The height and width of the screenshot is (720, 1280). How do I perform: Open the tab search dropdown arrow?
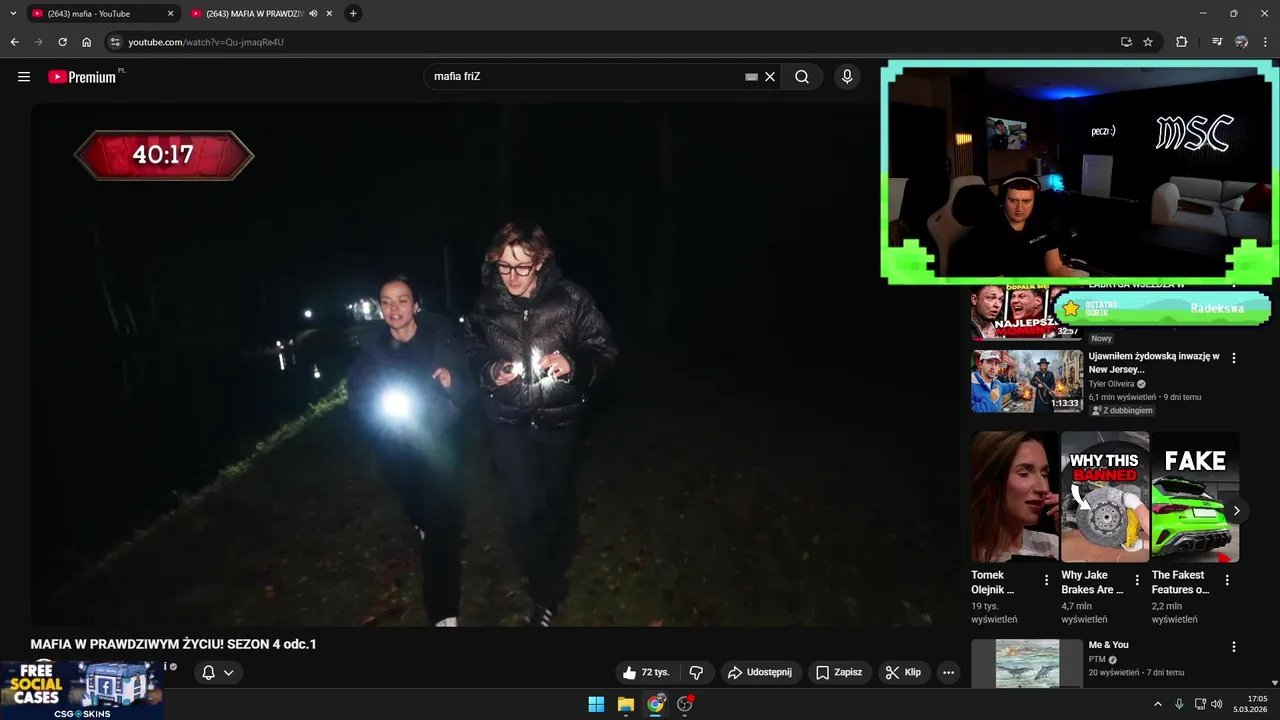13,14
